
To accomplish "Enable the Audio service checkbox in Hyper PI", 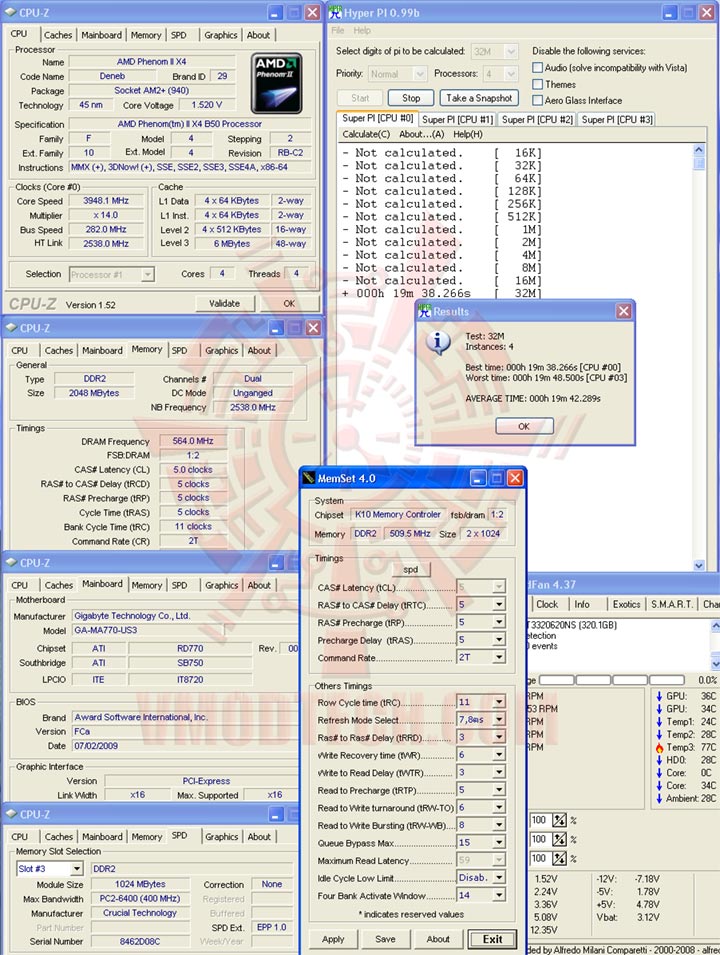I will coord(537,68).
